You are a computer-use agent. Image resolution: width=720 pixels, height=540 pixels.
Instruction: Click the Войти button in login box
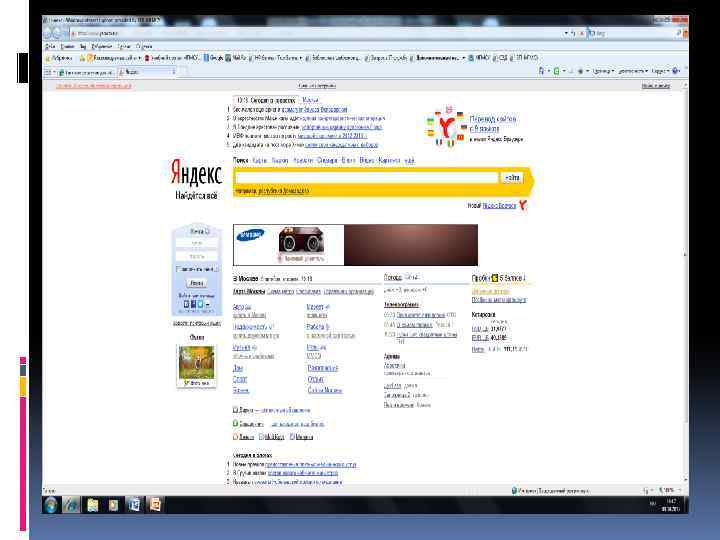tap(197, 283)
